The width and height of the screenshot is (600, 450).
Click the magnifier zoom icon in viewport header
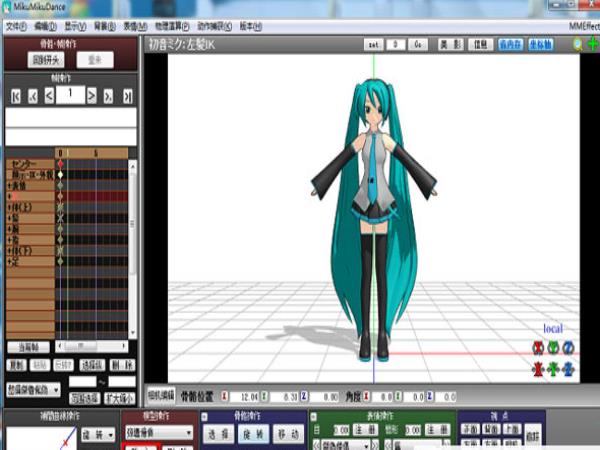pyautogui.click(x=577, y=44)
